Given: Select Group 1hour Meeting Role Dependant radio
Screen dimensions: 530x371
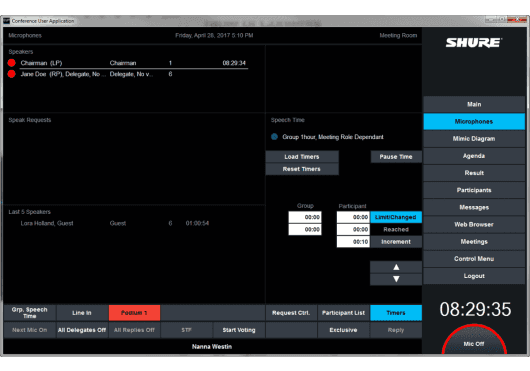Looking at the screenshot, I should click(x=274, y=137).
